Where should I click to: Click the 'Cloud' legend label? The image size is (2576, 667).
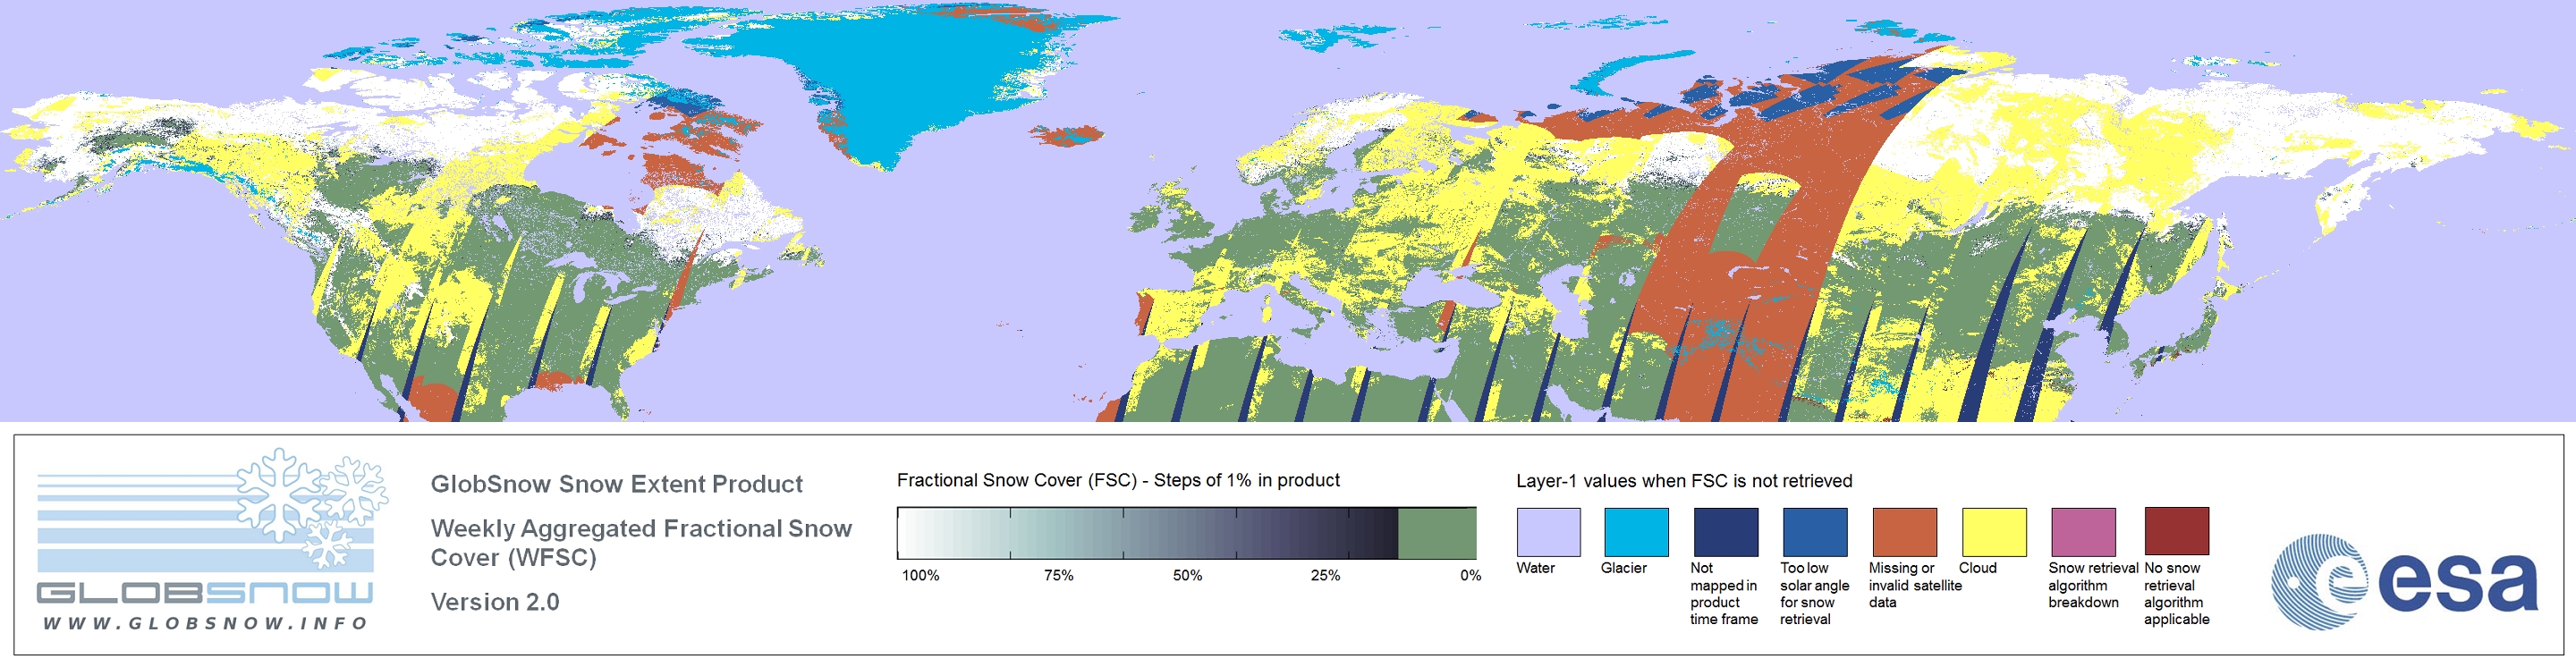tap(1977, 568)
